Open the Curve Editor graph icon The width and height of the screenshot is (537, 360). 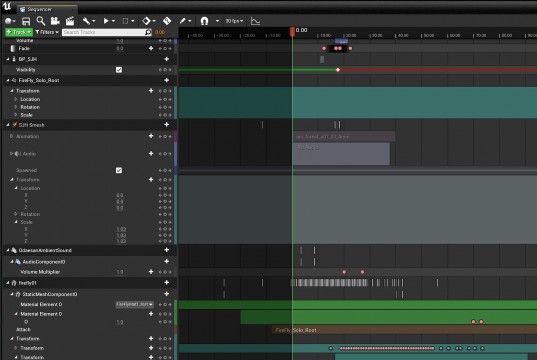255,21
